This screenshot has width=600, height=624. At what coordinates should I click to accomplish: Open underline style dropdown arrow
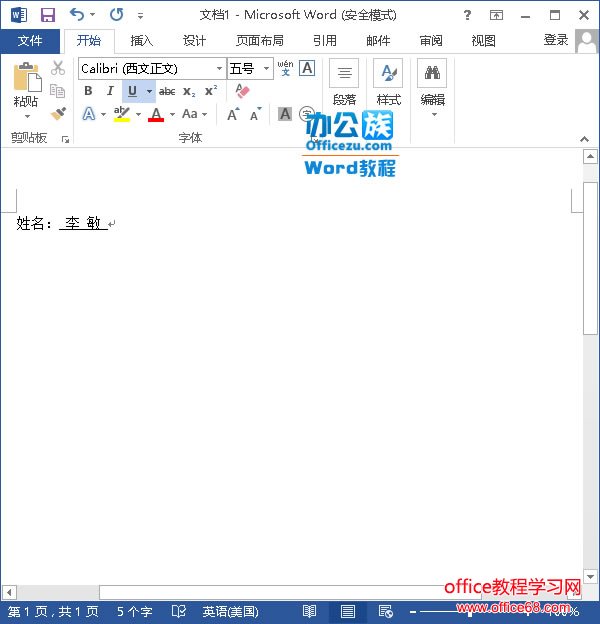(x=149, y=91)
